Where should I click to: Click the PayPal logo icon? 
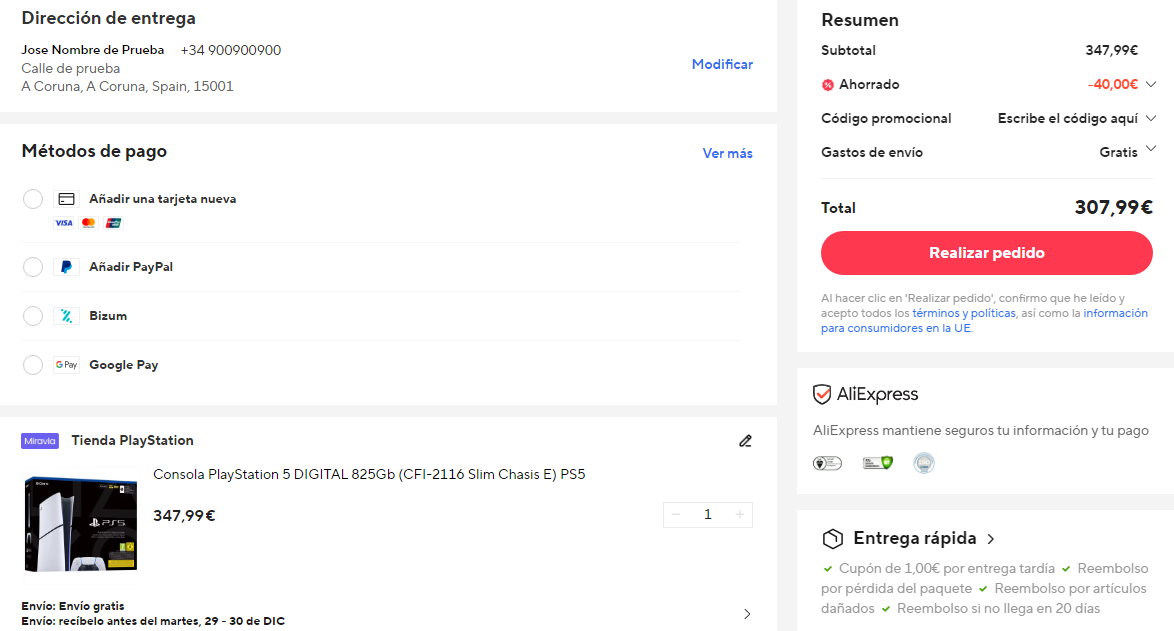coord(66,267)
